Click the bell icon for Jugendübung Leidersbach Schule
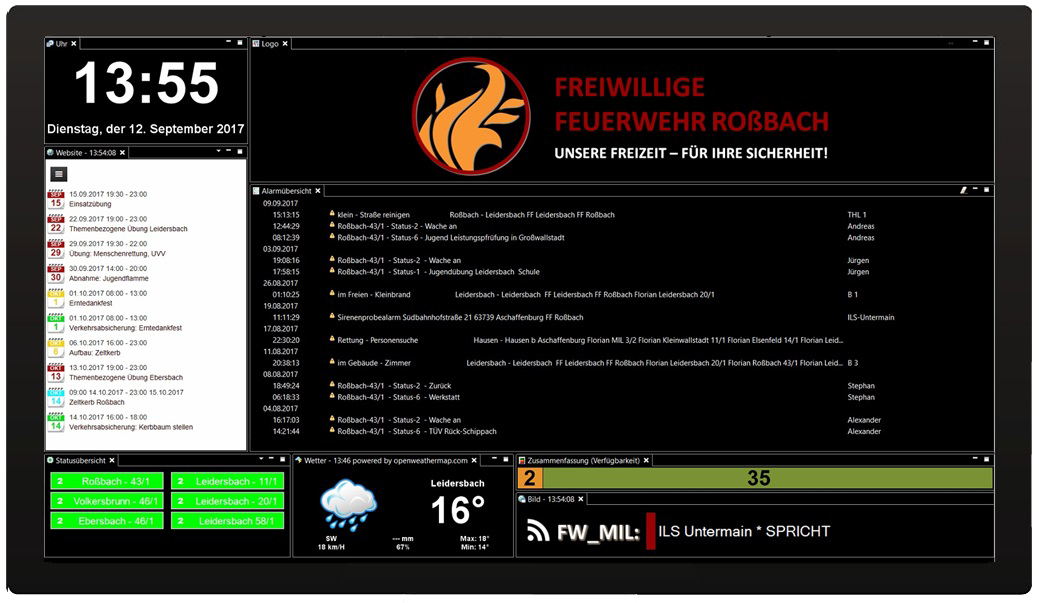This screenshot has width=1039, height=603. tap(332, 271)
